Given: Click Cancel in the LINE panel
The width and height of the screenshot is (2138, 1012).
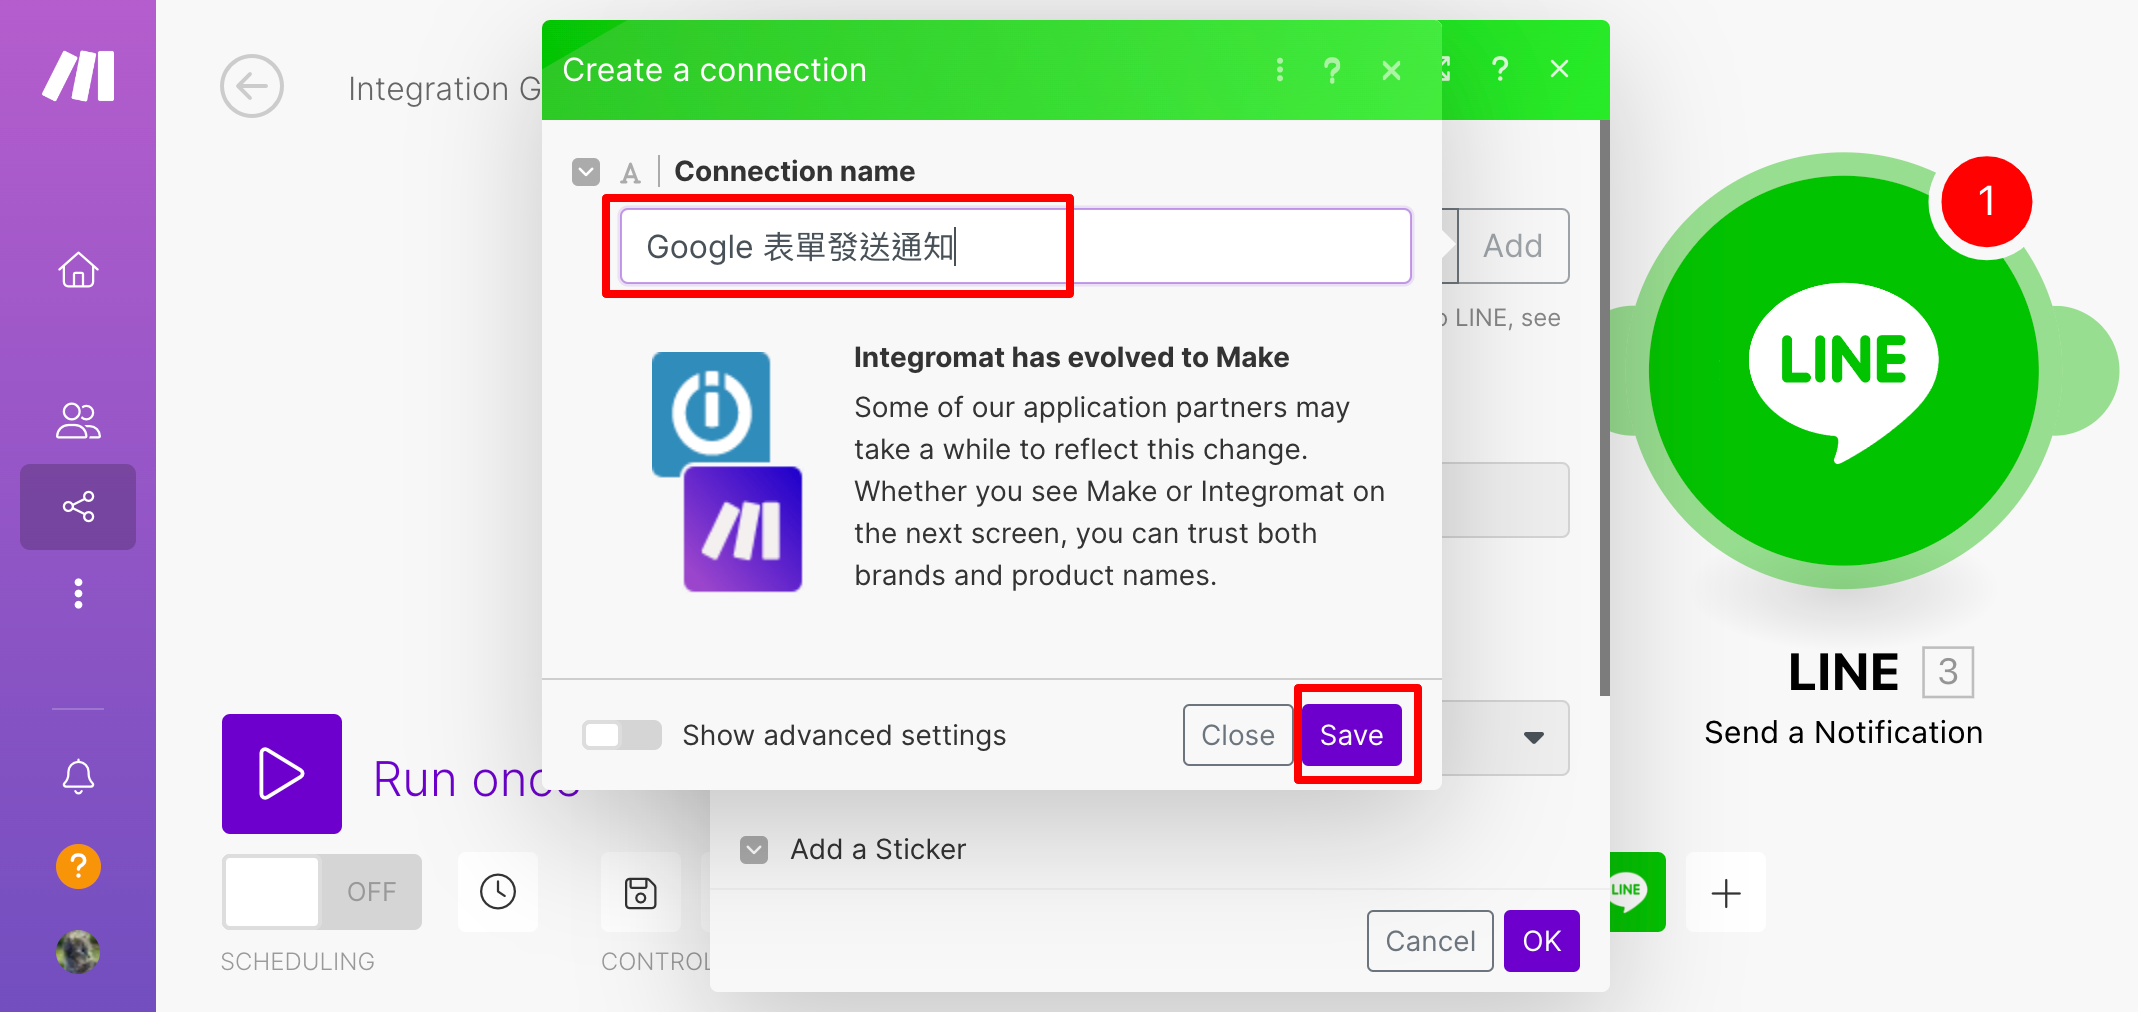Looking at the screenshot, I should (x=1430, y=941).
